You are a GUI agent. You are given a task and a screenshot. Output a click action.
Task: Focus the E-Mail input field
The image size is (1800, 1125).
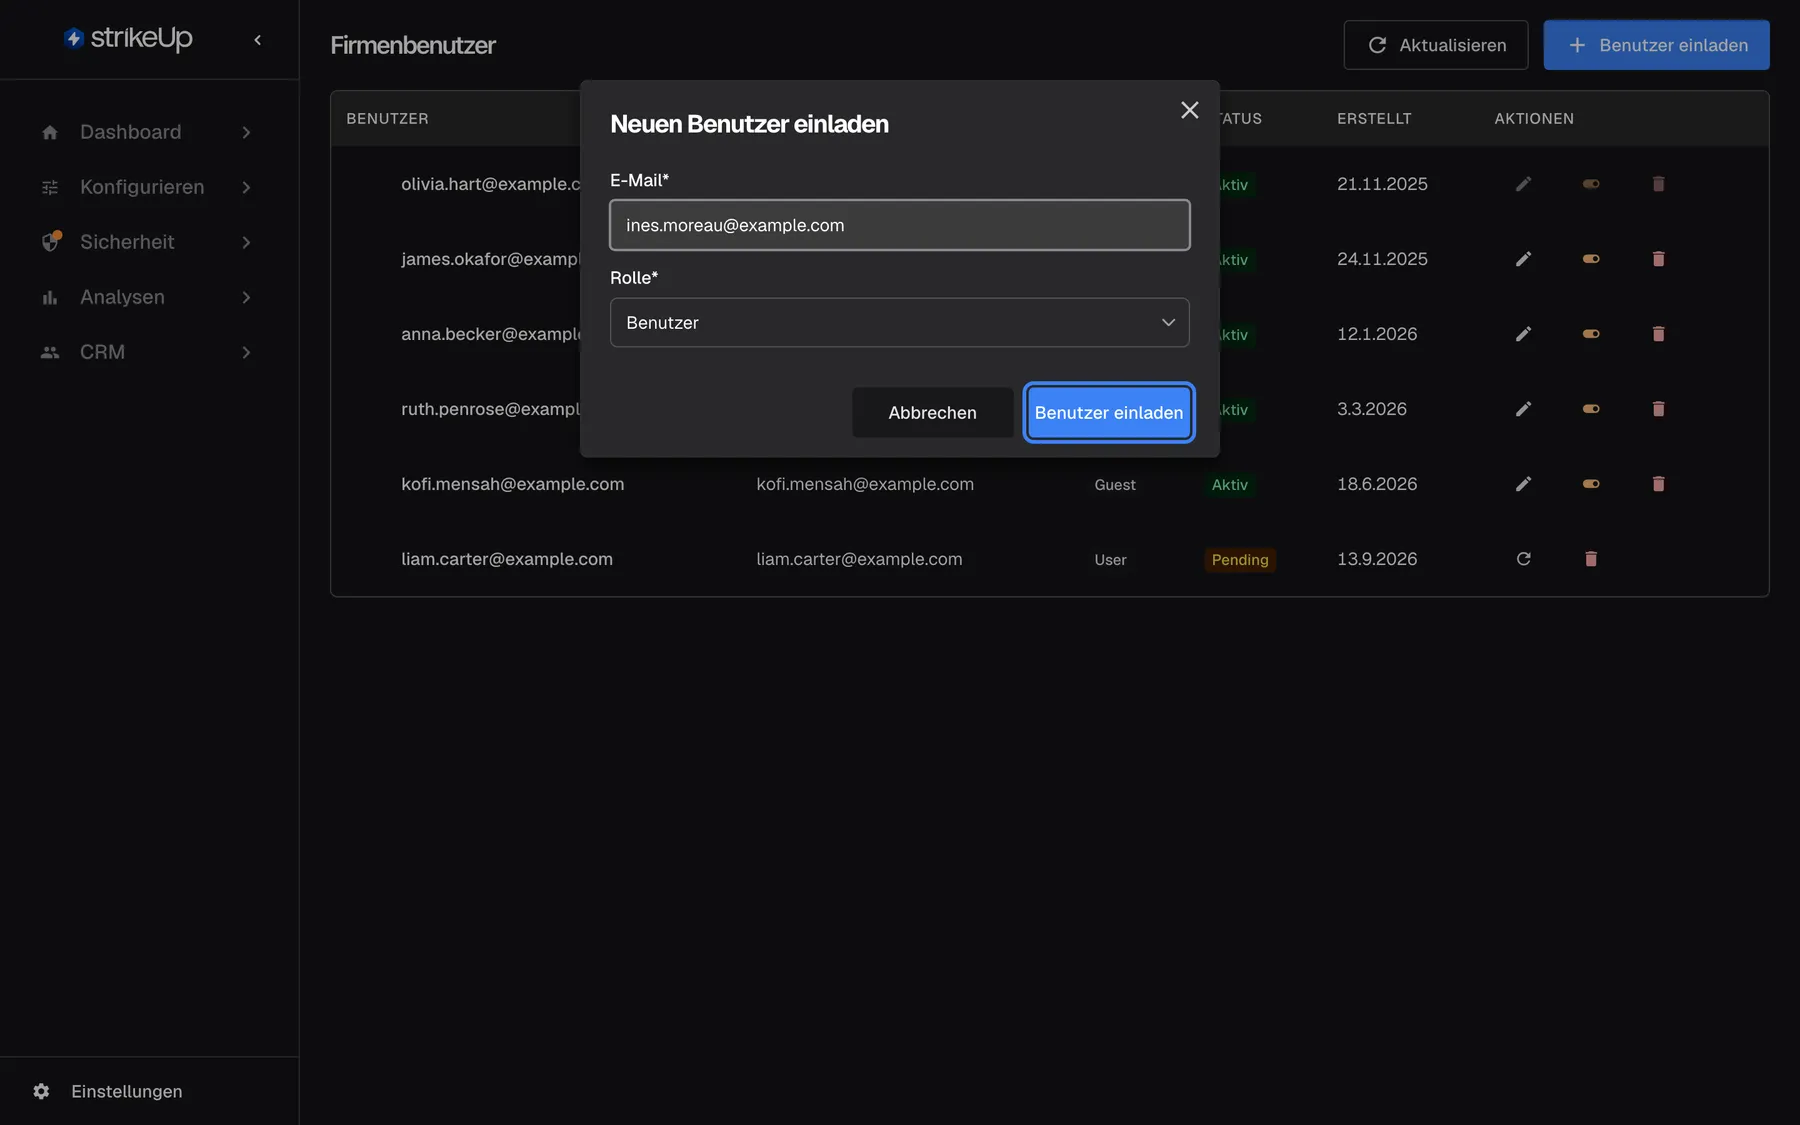[900, 225]
